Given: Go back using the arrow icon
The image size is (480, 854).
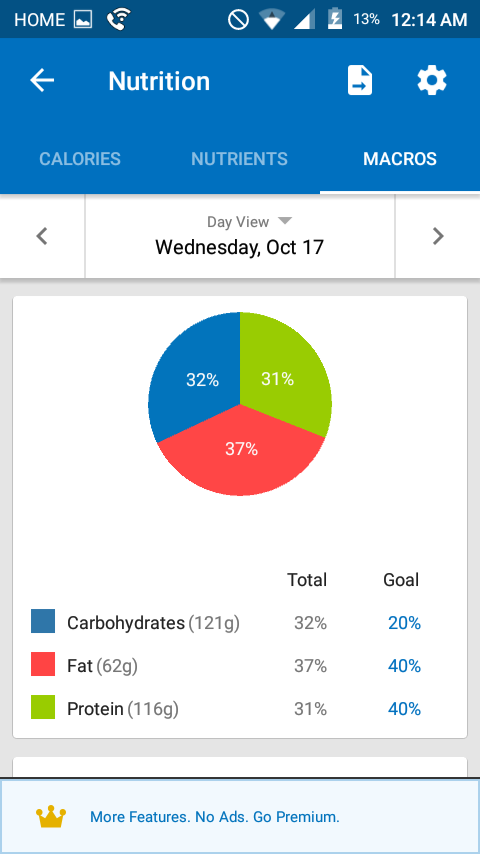Looking at the screenshot, I should click(42, 81).
